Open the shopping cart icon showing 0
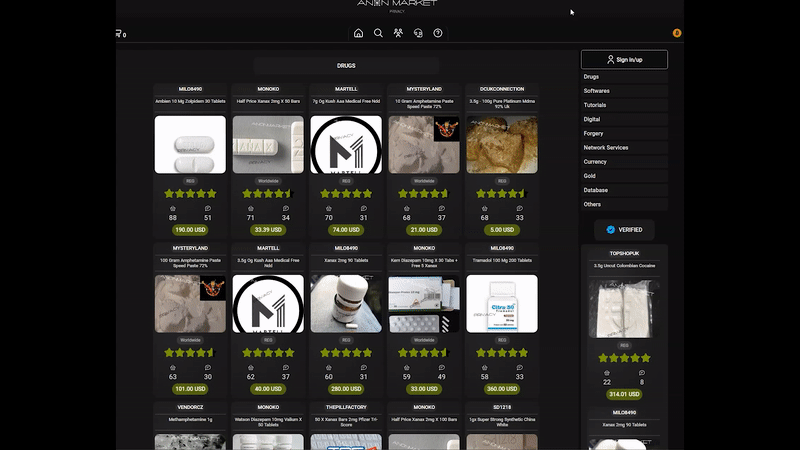The image size is (800, 450). point(120,34)
